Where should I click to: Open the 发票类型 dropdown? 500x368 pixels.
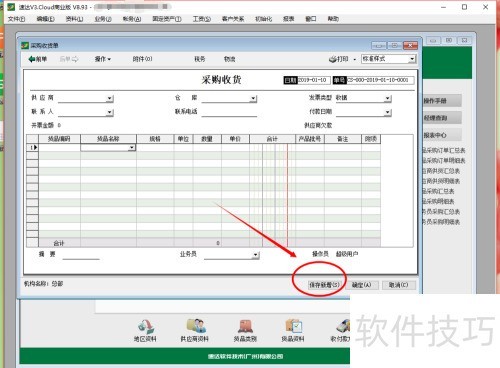point(387,98)
